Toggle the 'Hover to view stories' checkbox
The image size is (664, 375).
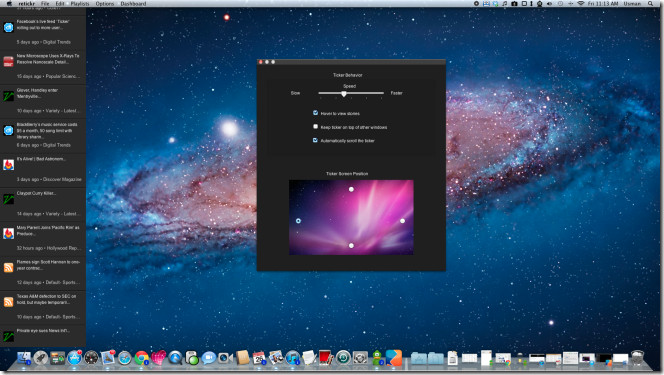point(315,113)
